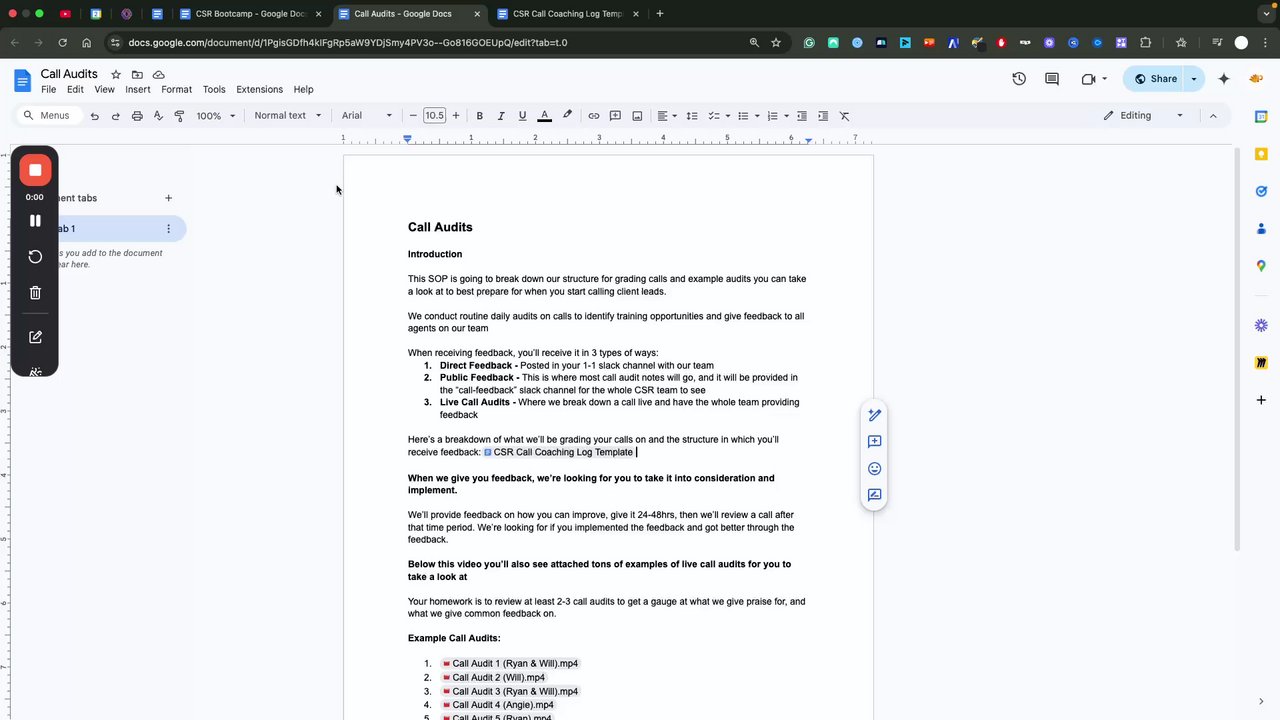Star the Call Audits document
Image resolution: width=1280 pixels, height=720 pixels.
(116, 75)
